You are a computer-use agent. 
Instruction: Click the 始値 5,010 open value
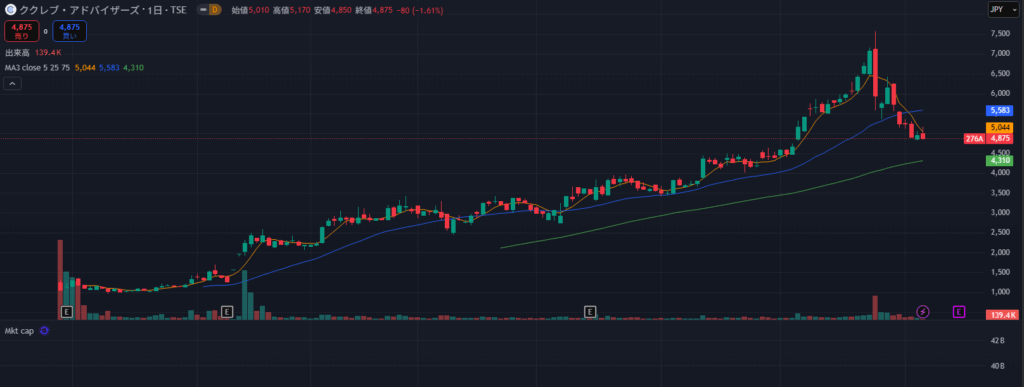click(x=250, y=10)
